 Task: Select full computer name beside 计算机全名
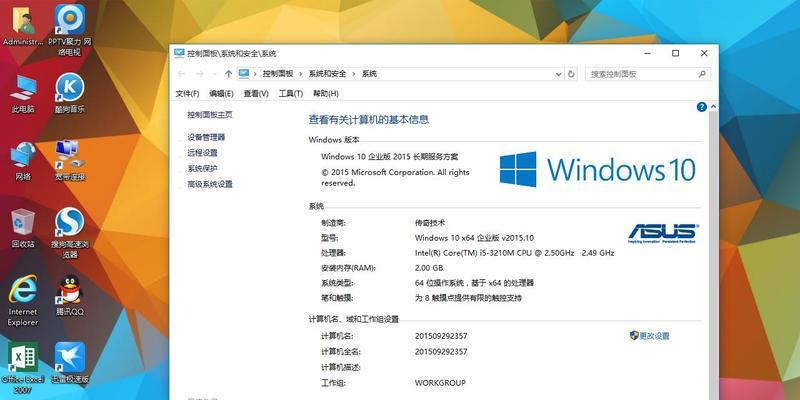[441, 352]
